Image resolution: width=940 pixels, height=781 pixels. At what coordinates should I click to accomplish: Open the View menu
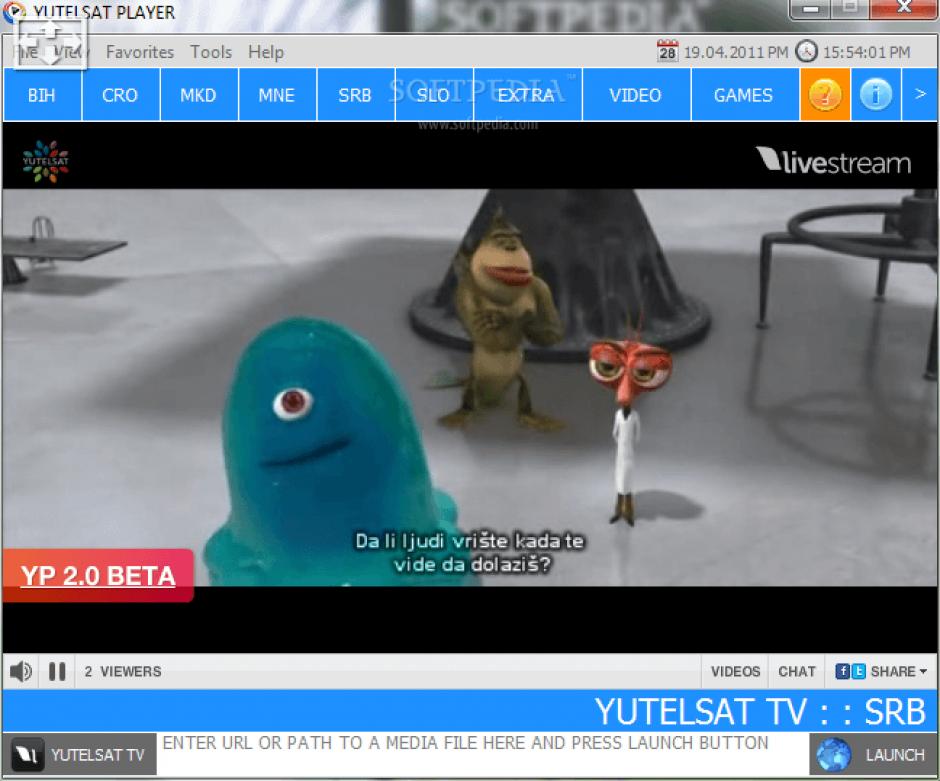tap(71, 52)
